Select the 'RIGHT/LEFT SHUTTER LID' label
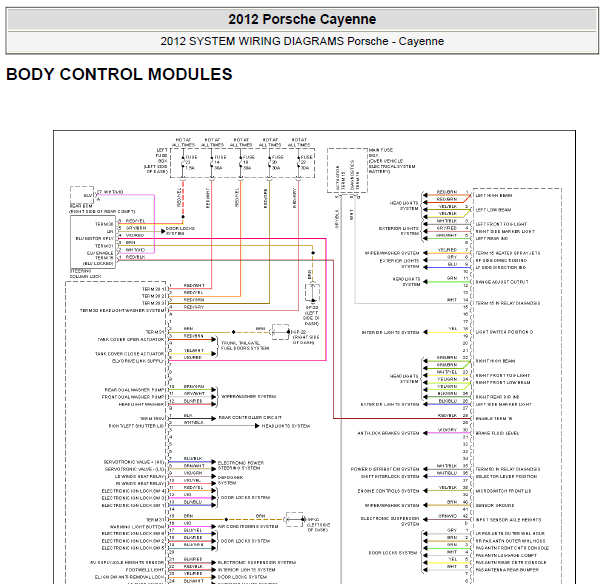This screenshot has height=584, width=602. (136, 426)
